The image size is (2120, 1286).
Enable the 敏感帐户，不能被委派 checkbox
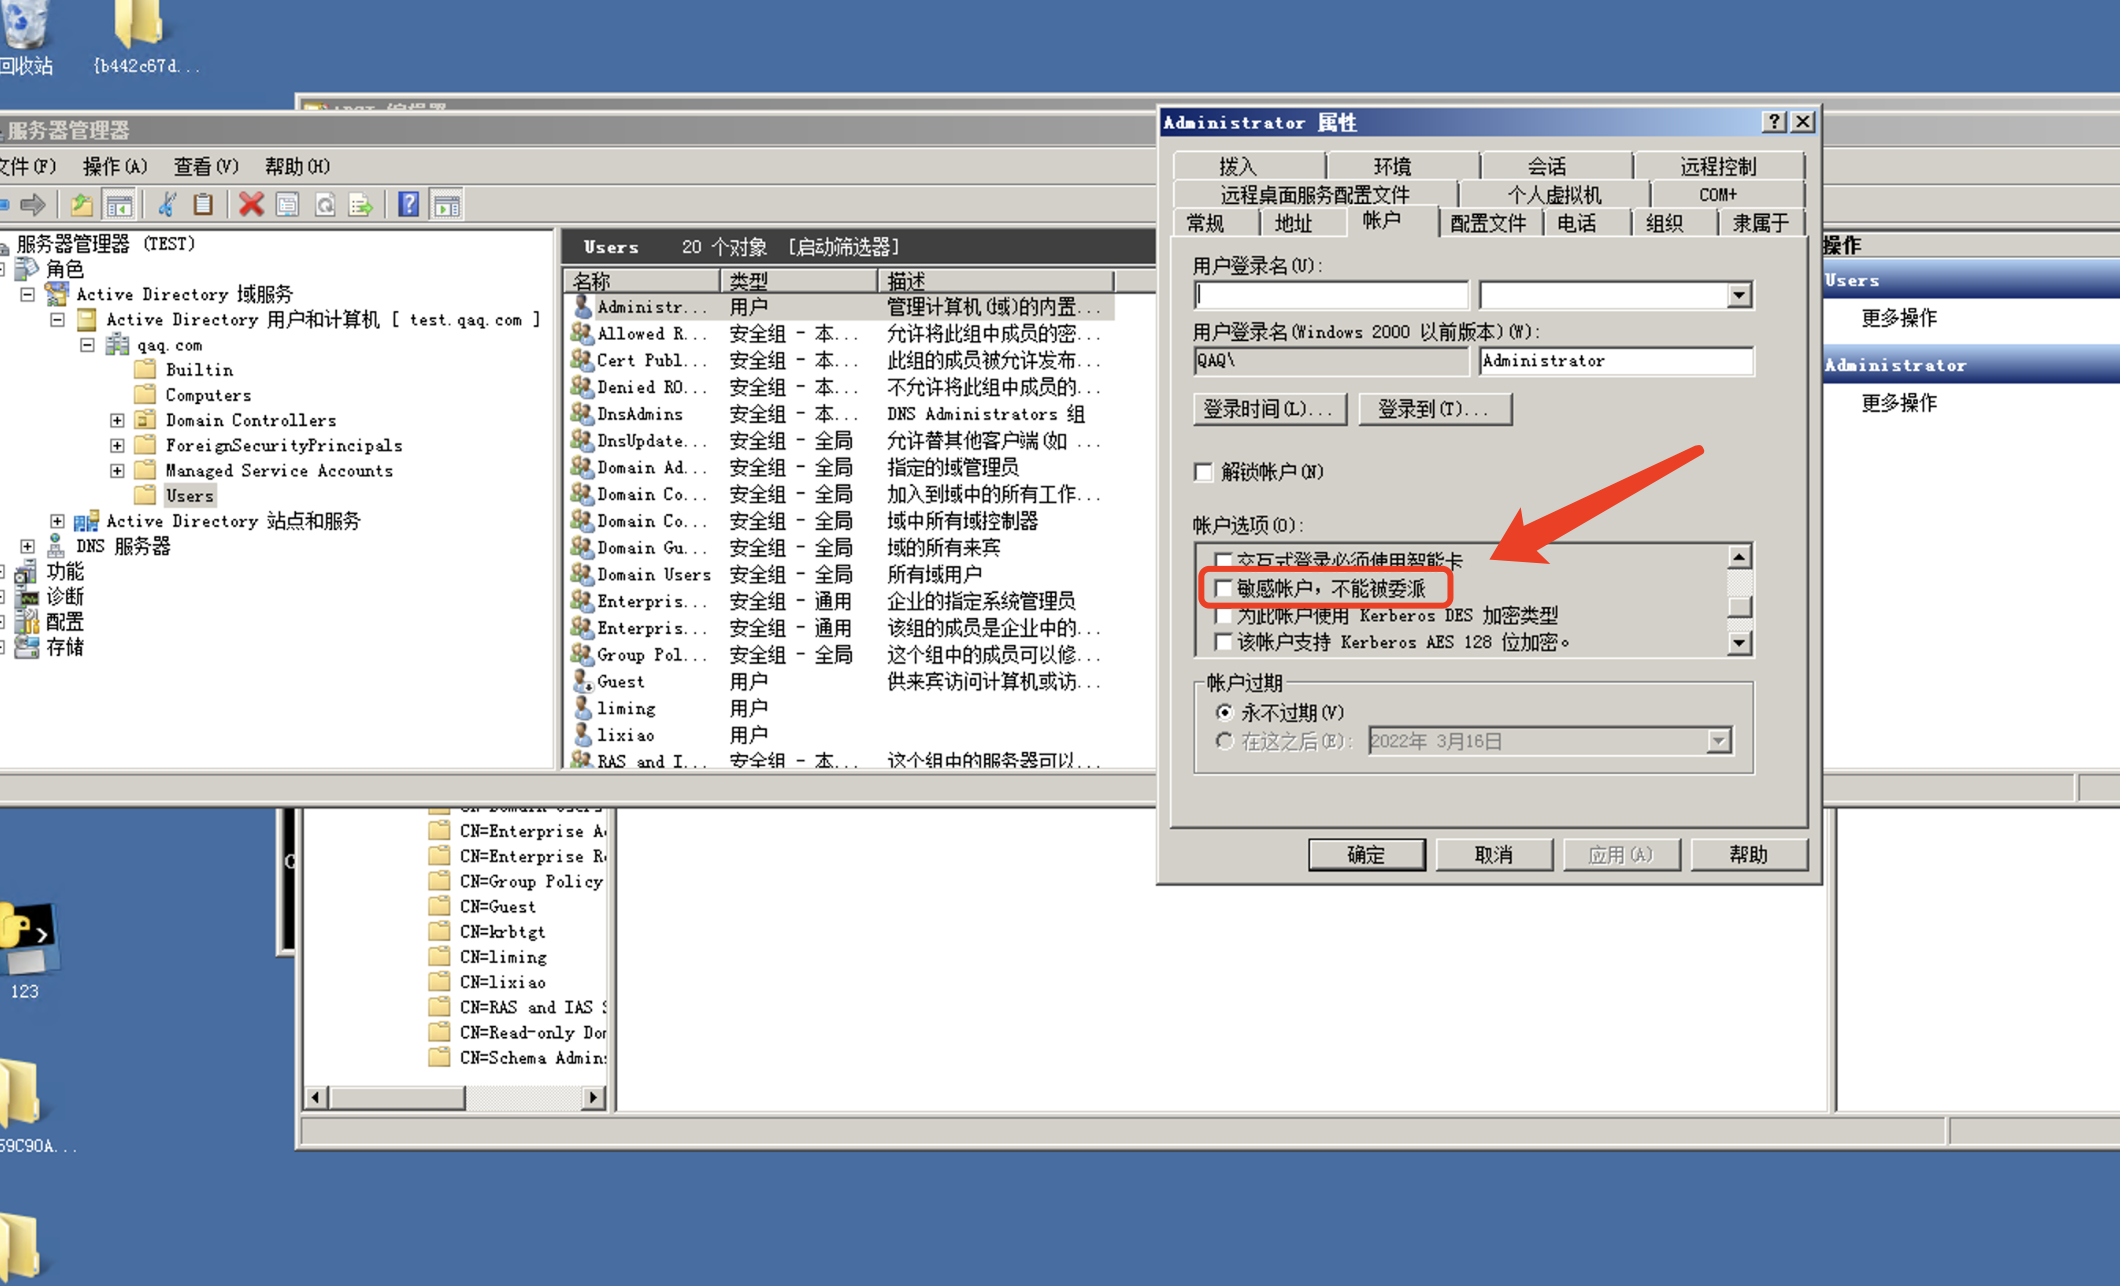point(1224,588)
